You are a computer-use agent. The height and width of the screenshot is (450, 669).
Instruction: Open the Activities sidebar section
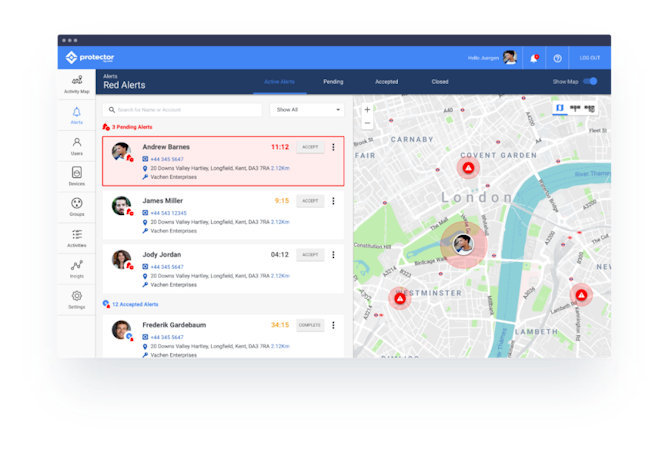point(77,238)
